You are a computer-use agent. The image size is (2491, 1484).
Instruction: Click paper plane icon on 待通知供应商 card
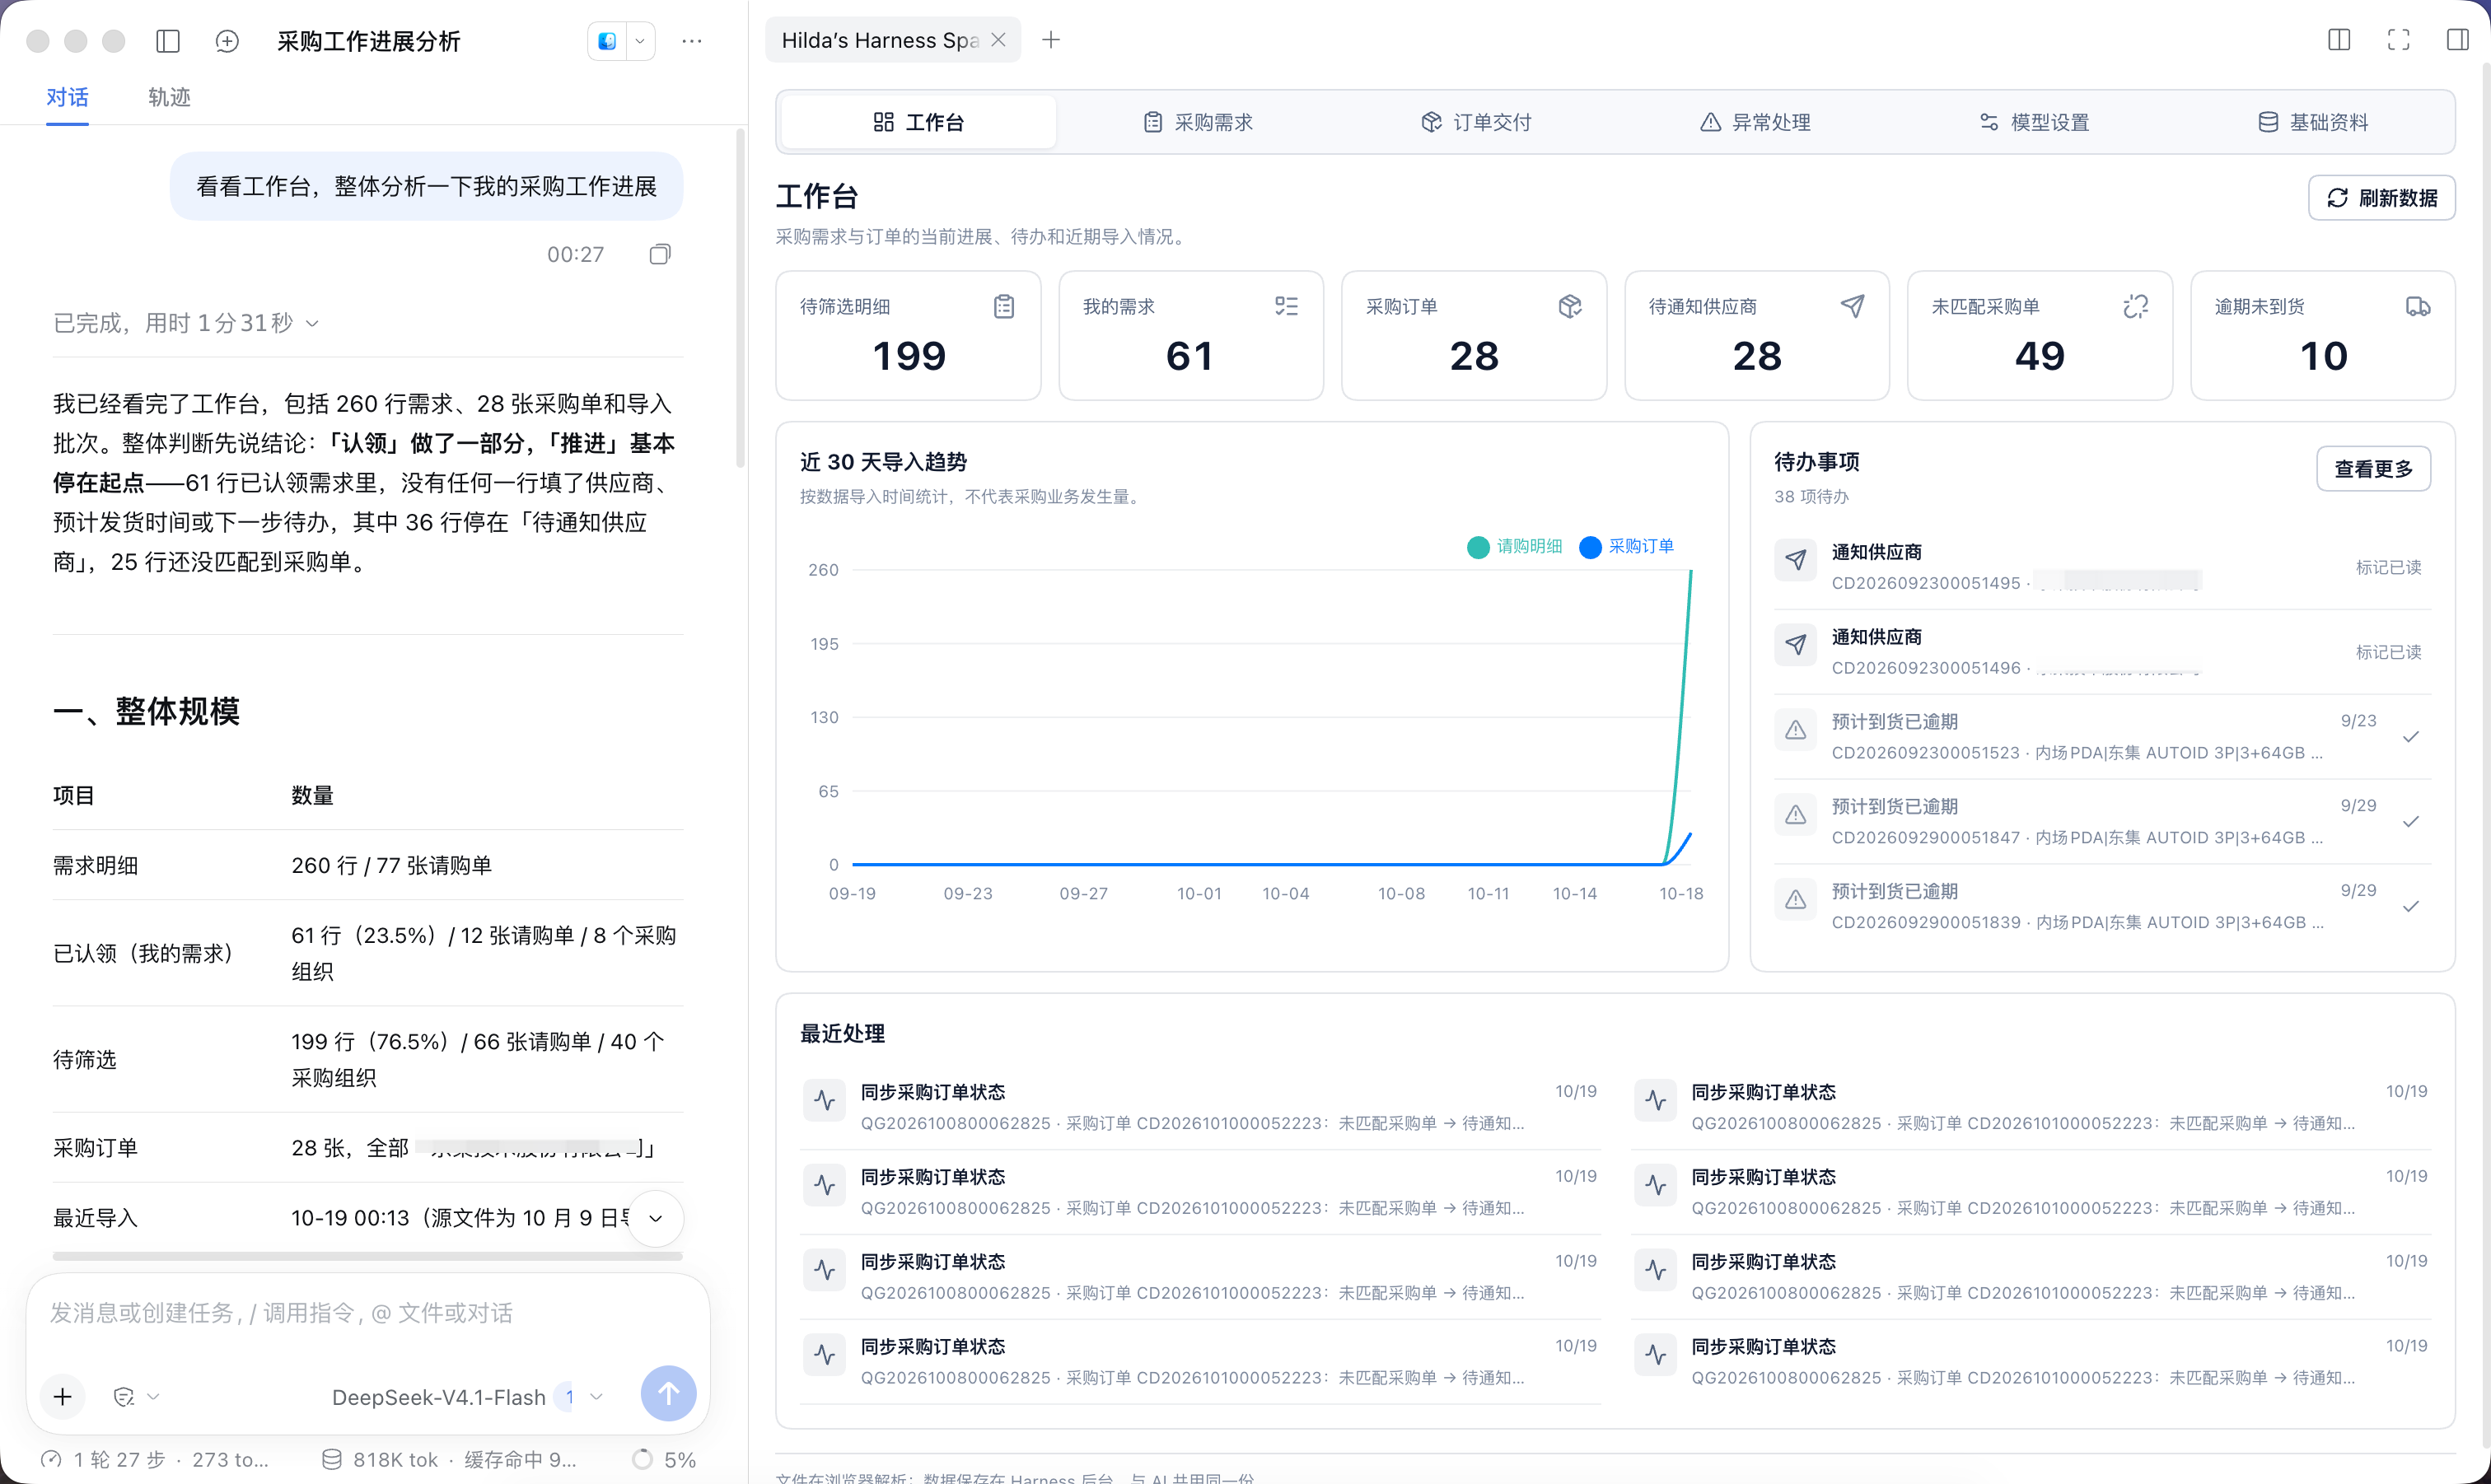[x=1853, y=306]
